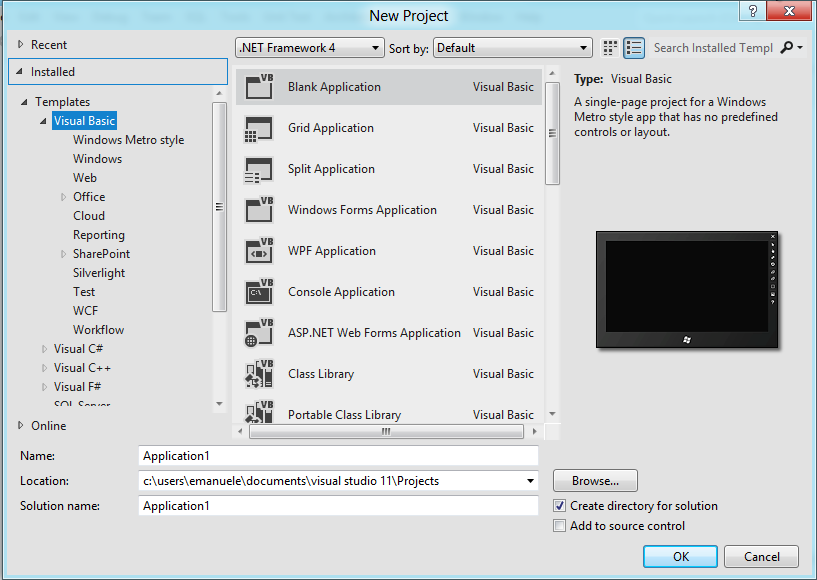817x580 pixels.
Task: Click the Console Application template name
Action: 341,292
